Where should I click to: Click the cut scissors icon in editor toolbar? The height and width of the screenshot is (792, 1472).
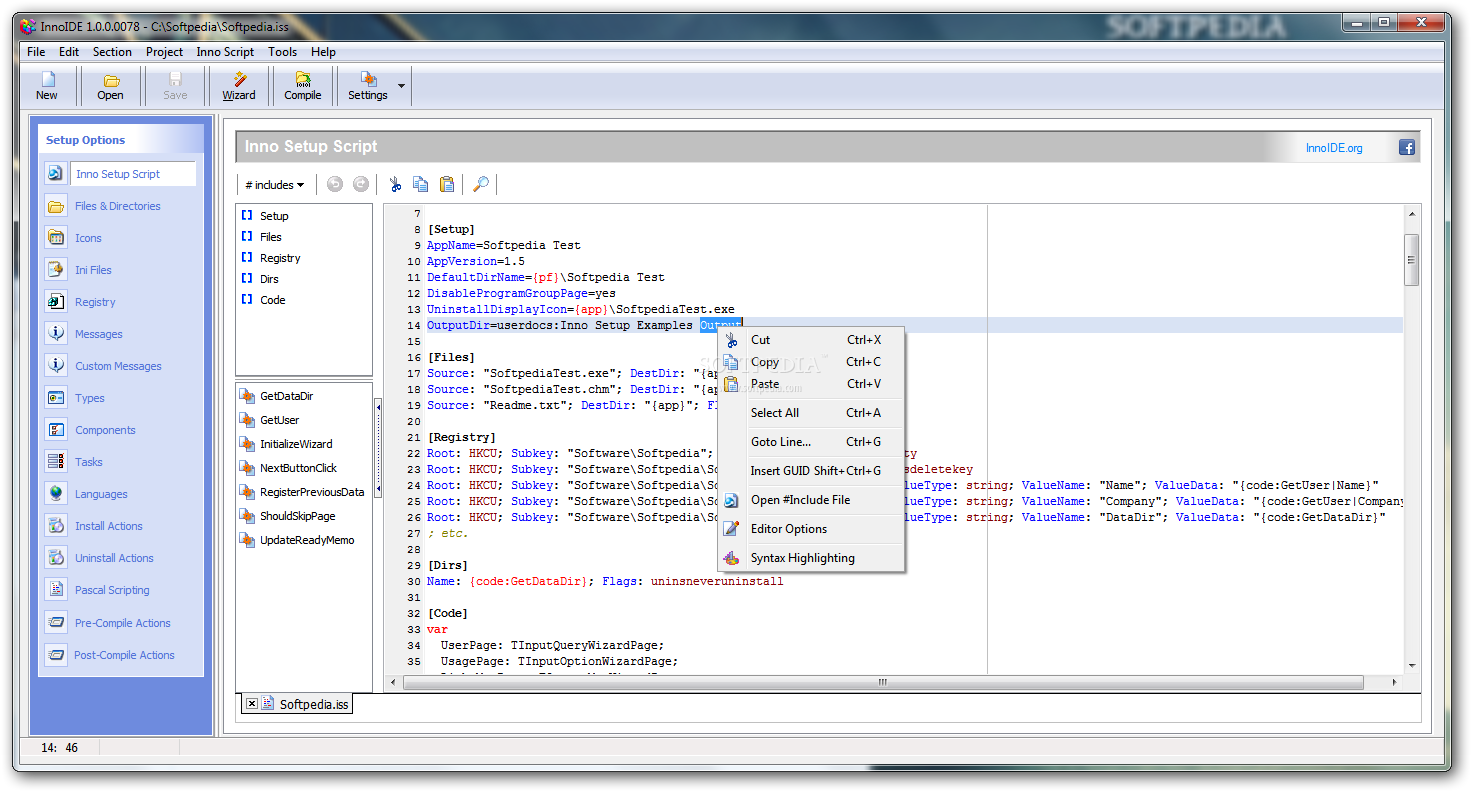(395, 184)
